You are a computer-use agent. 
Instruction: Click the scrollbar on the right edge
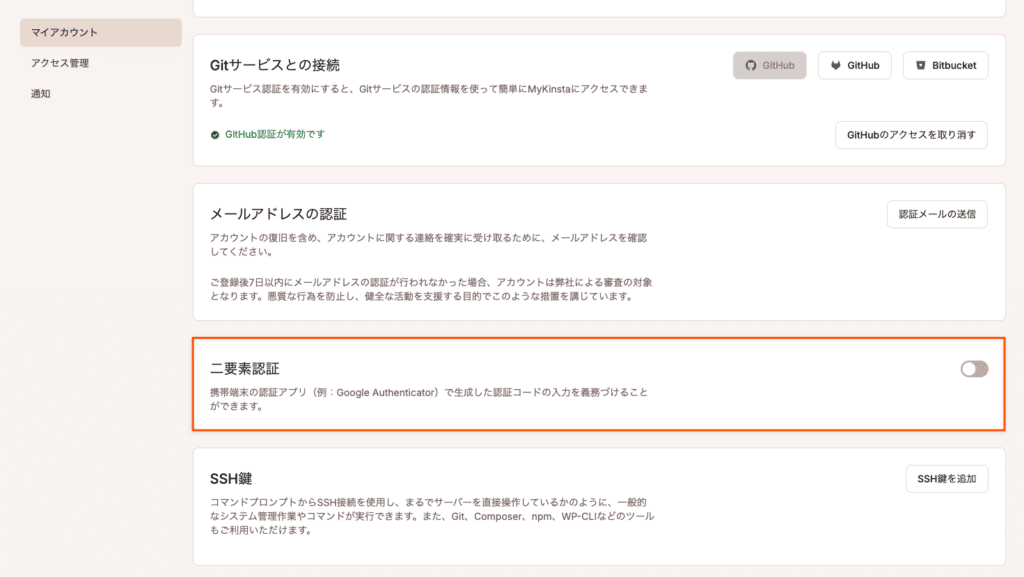[1021, 288]
